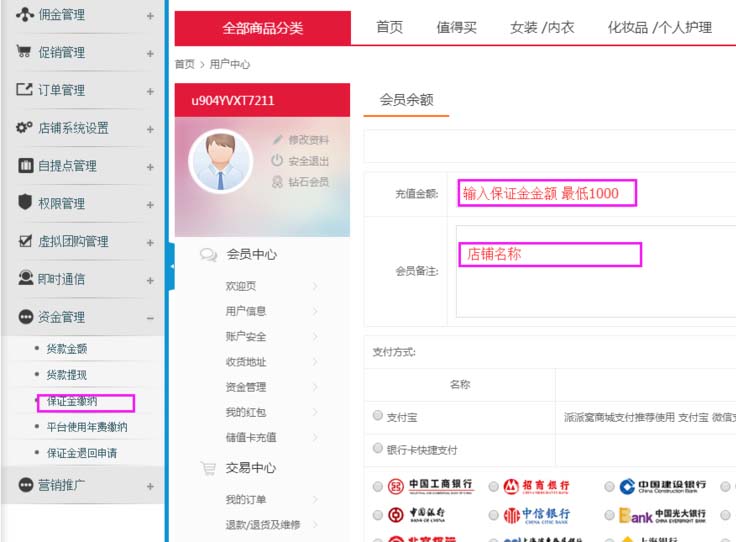Click the 中信银行 logo
This screenshot has width=736, height=542.
pyautogui.click(x=537, y=515)
